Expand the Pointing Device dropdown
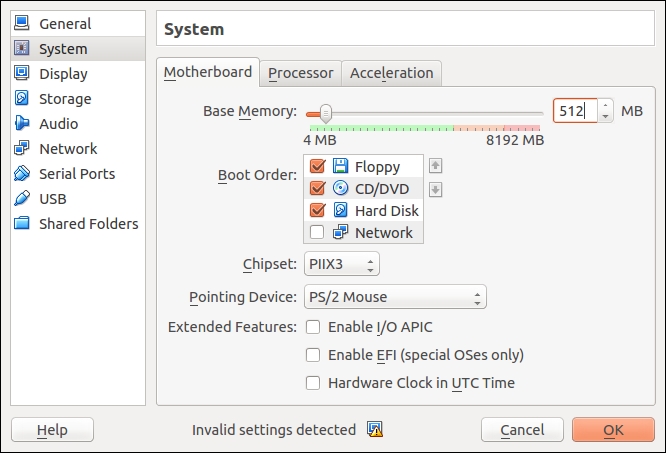666x453 pixels. point(394,297)
